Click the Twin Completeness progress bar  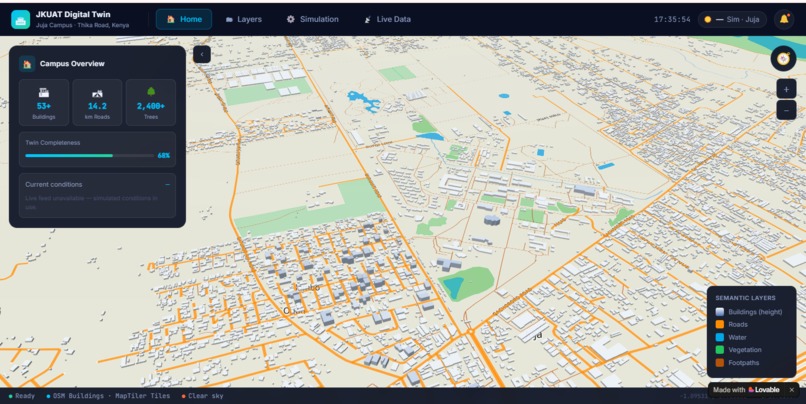pos(89,155)
